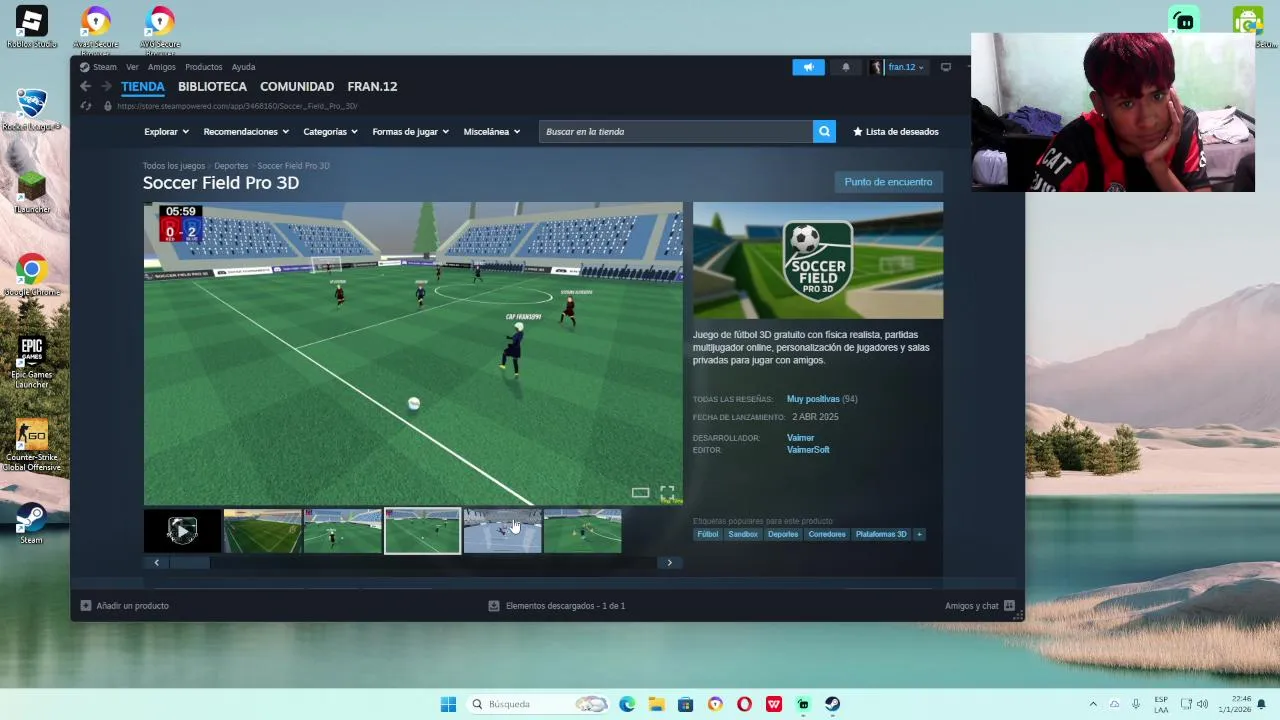This screenshot has width=1280, height=720.
Task: Expand the Formas de jugar dropdown
Action: coord(410,131)
